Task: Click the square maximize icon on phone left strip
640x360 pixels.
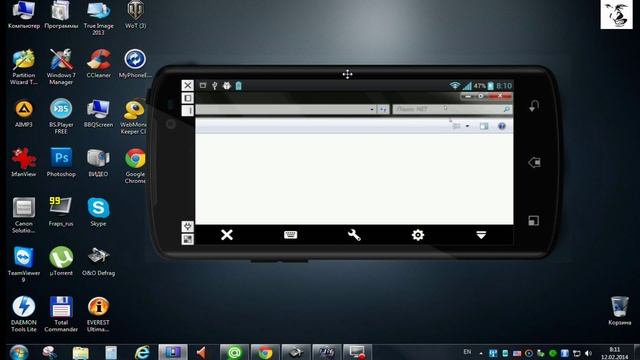Action: pos(187,98)
